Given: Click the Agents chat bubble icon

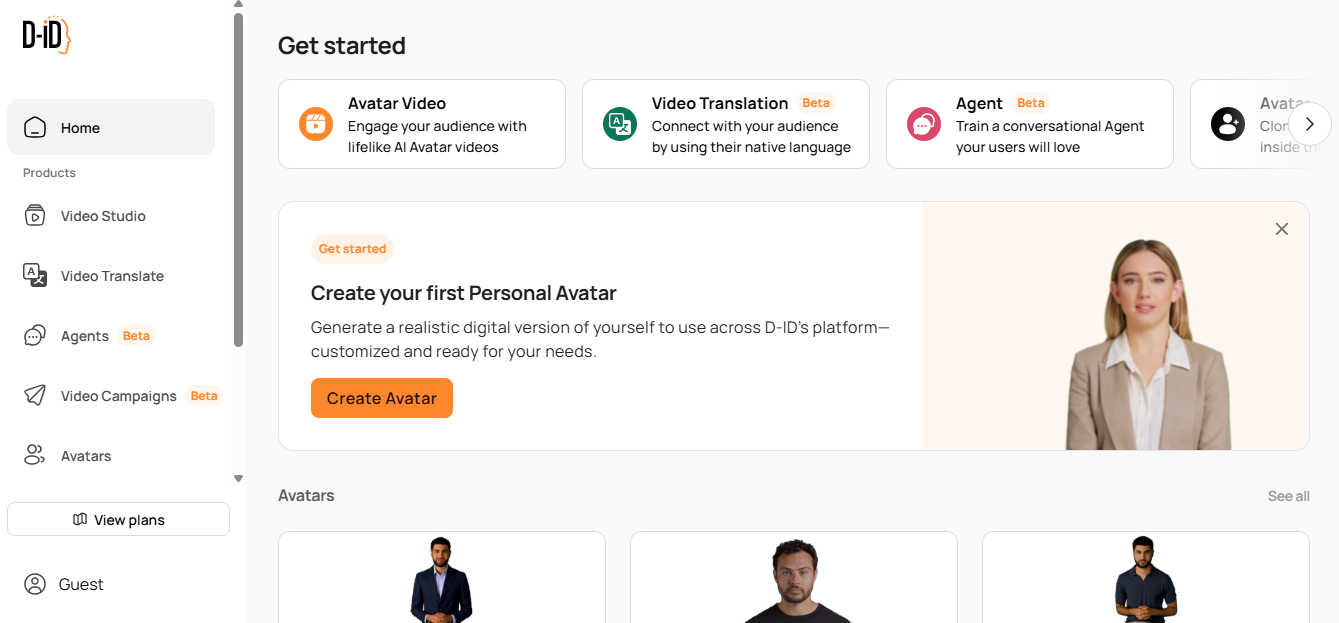Looking at the screenshot, I should click(35, 336).
